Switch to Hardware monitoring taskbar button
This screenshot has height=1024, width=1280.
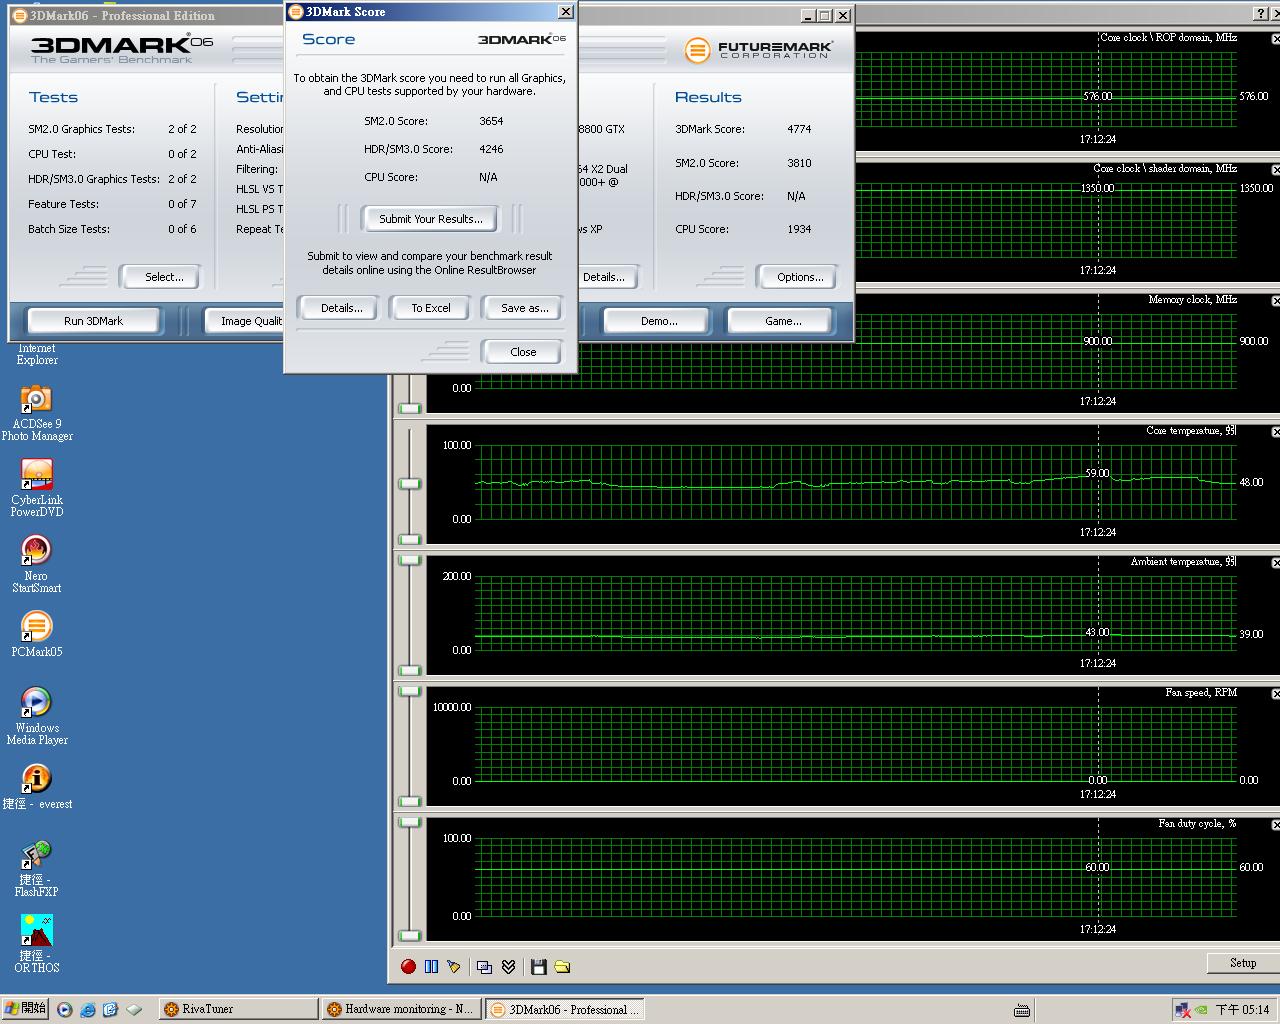tap(402, 1009)
